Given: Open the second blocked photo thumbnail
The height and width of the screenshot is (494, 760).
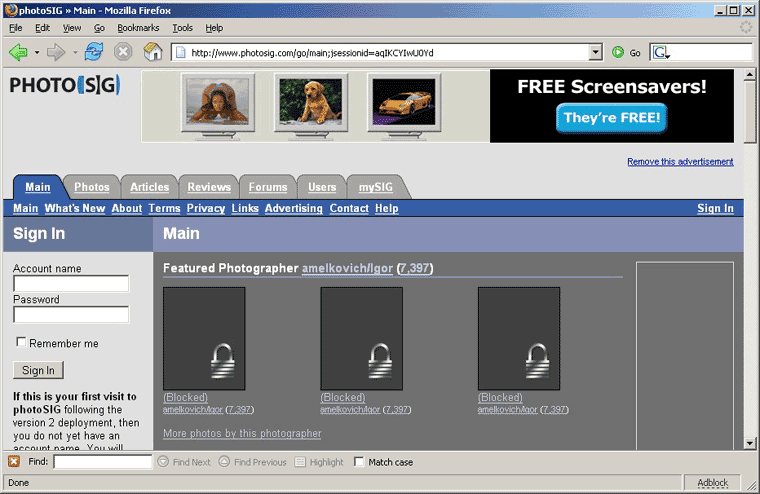Looking at the screenshot, I should tap(362, 338).
